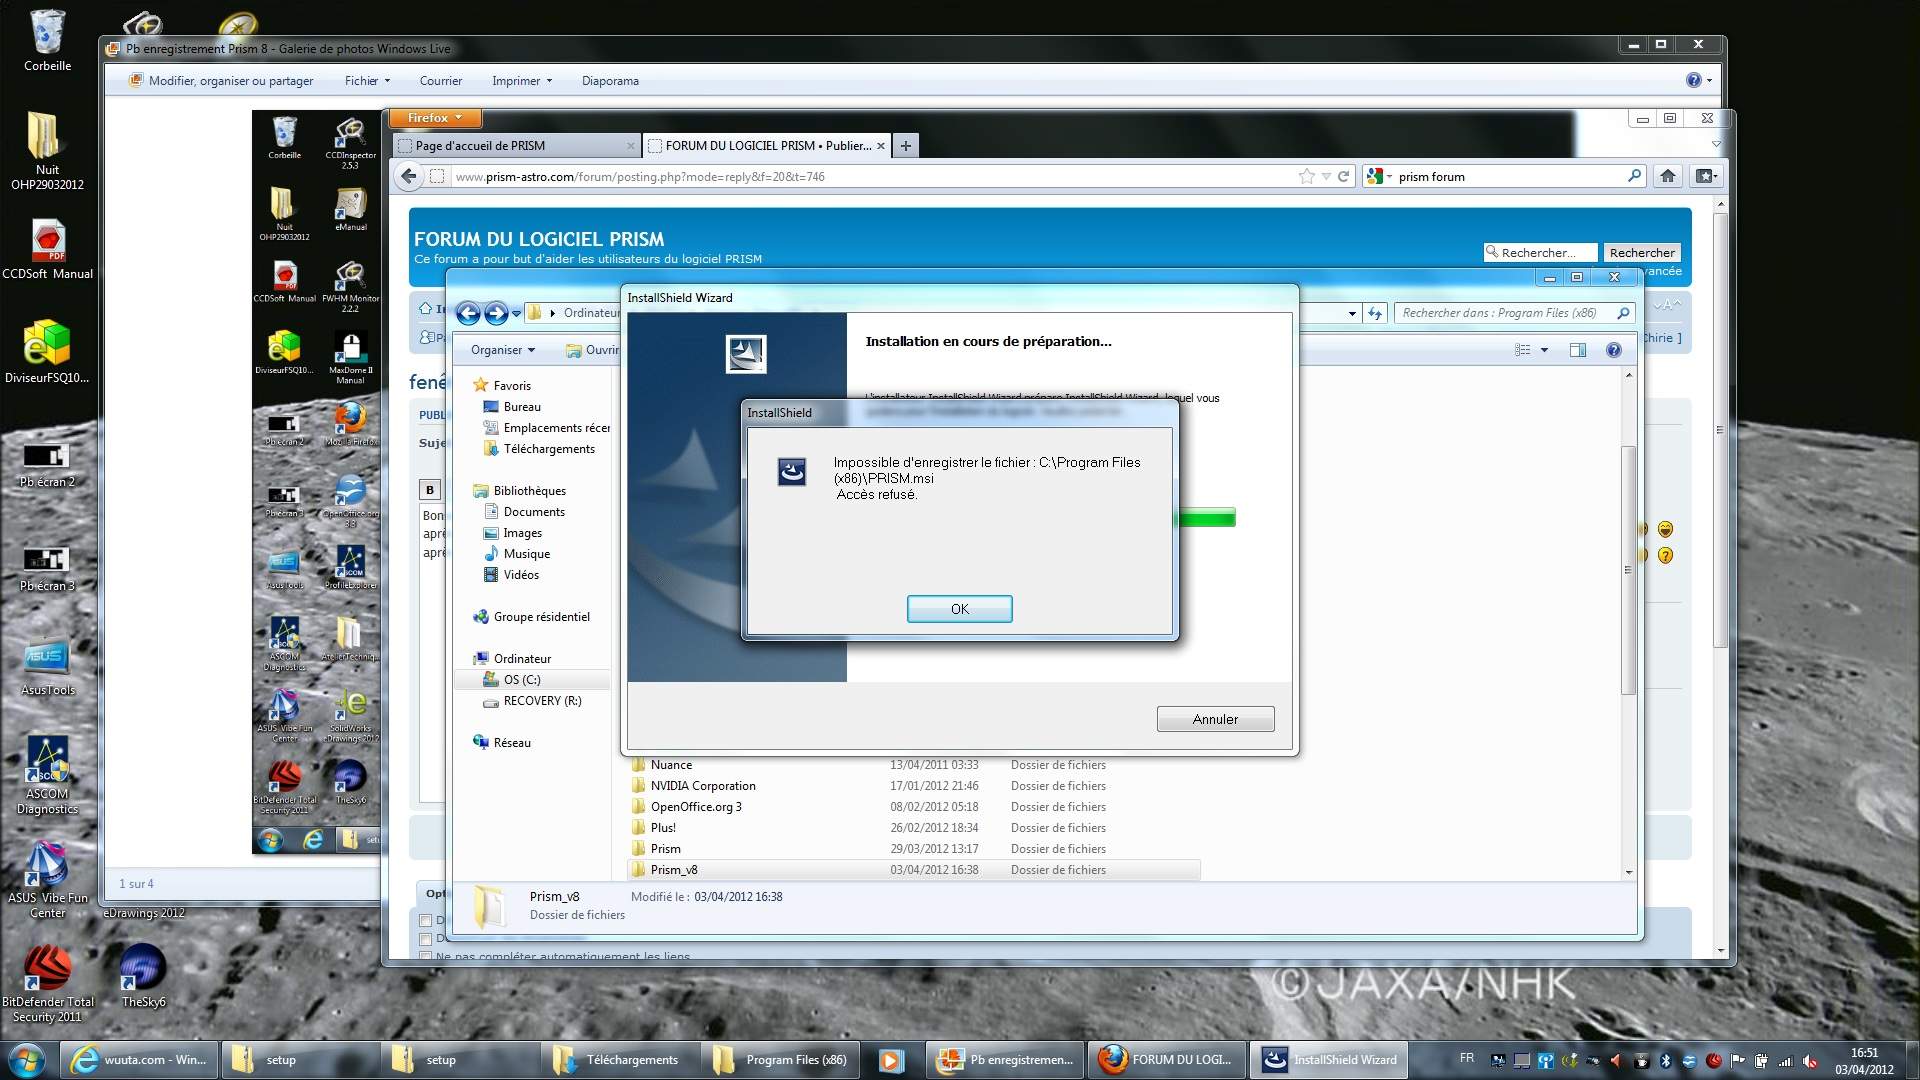1920x1080 pixels.
Task: Click the Explorer help icon
Action: coord(1613,350)
